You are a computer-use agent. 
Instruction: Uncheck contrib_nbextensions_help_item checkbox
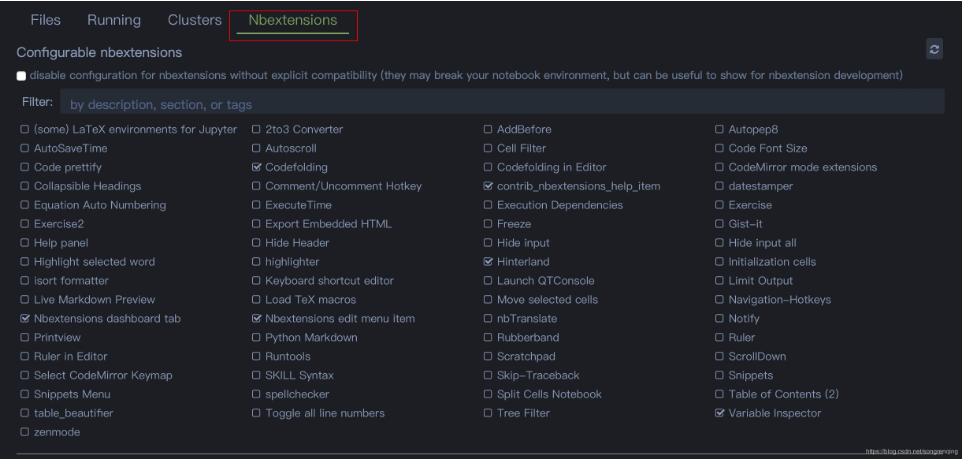point(488,186)
